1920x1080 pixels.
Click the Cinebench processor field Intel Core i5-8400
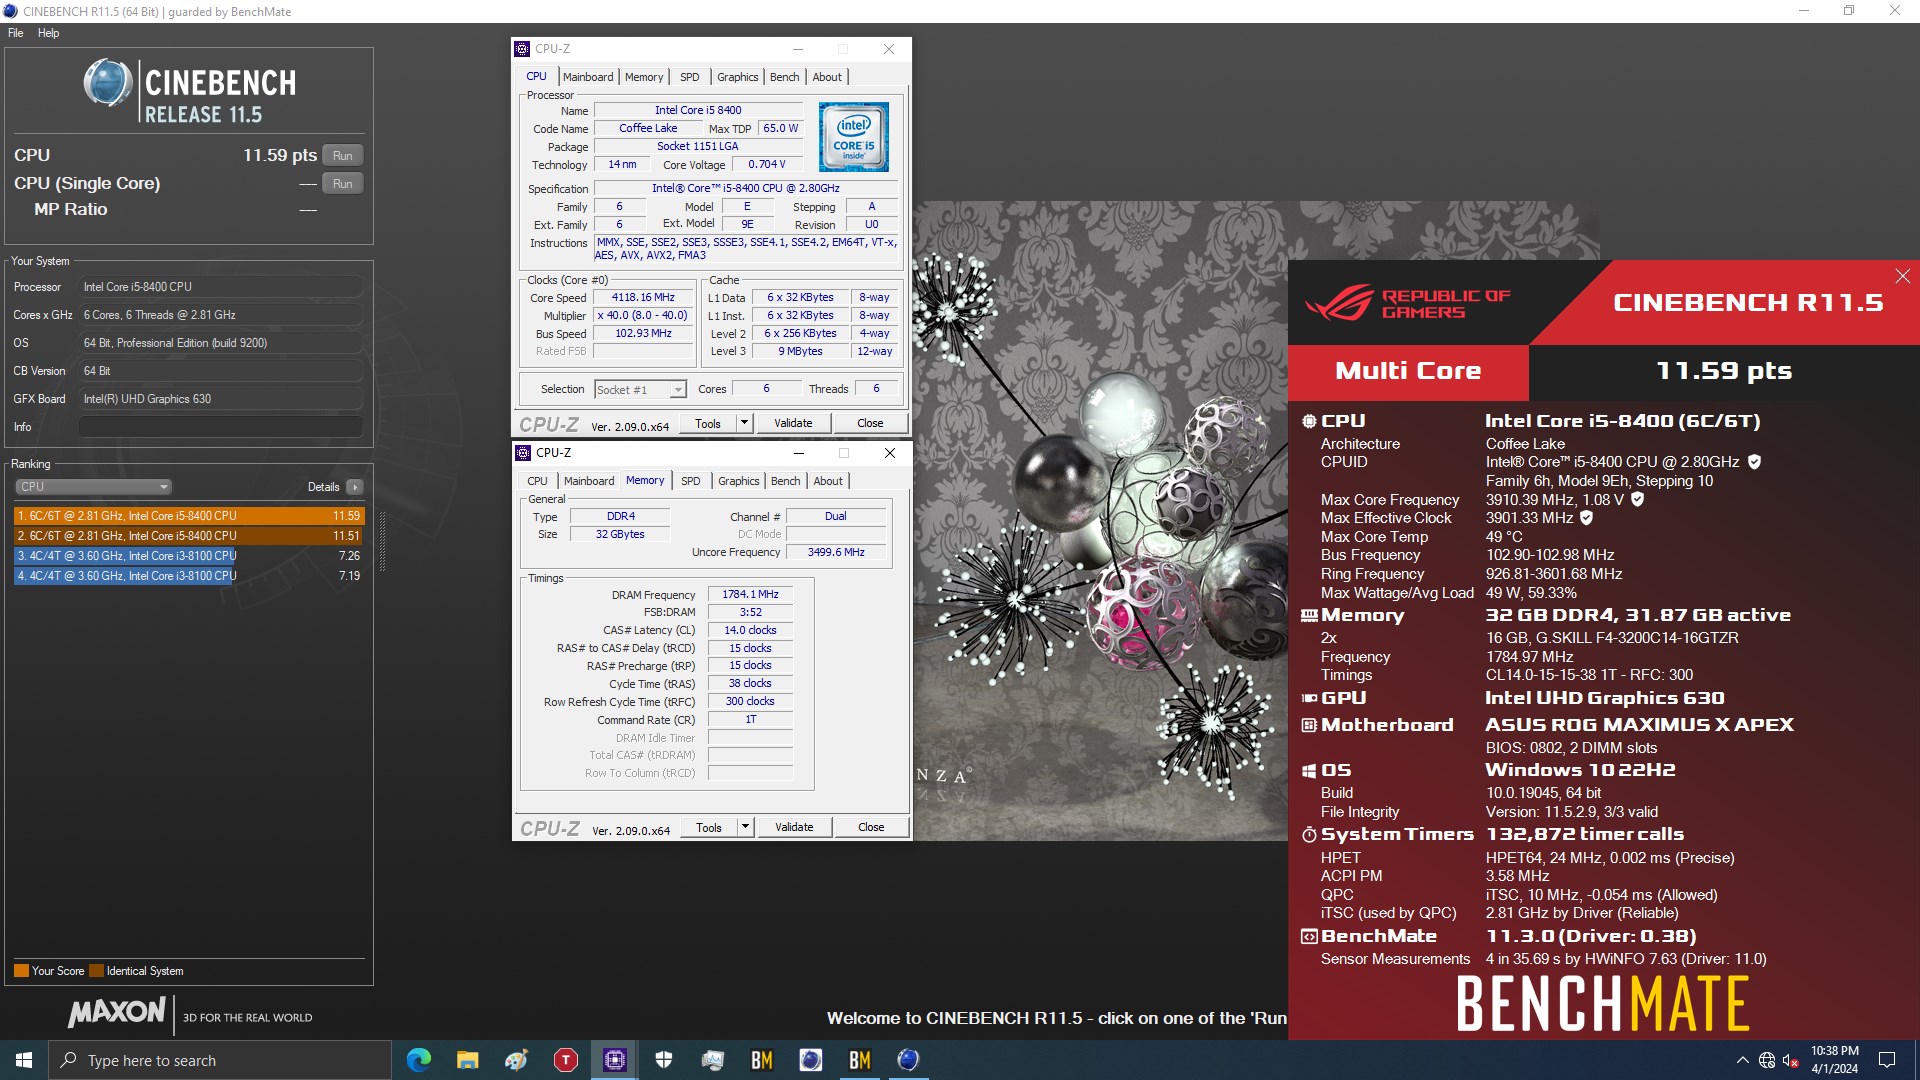(x=221, y=287)
